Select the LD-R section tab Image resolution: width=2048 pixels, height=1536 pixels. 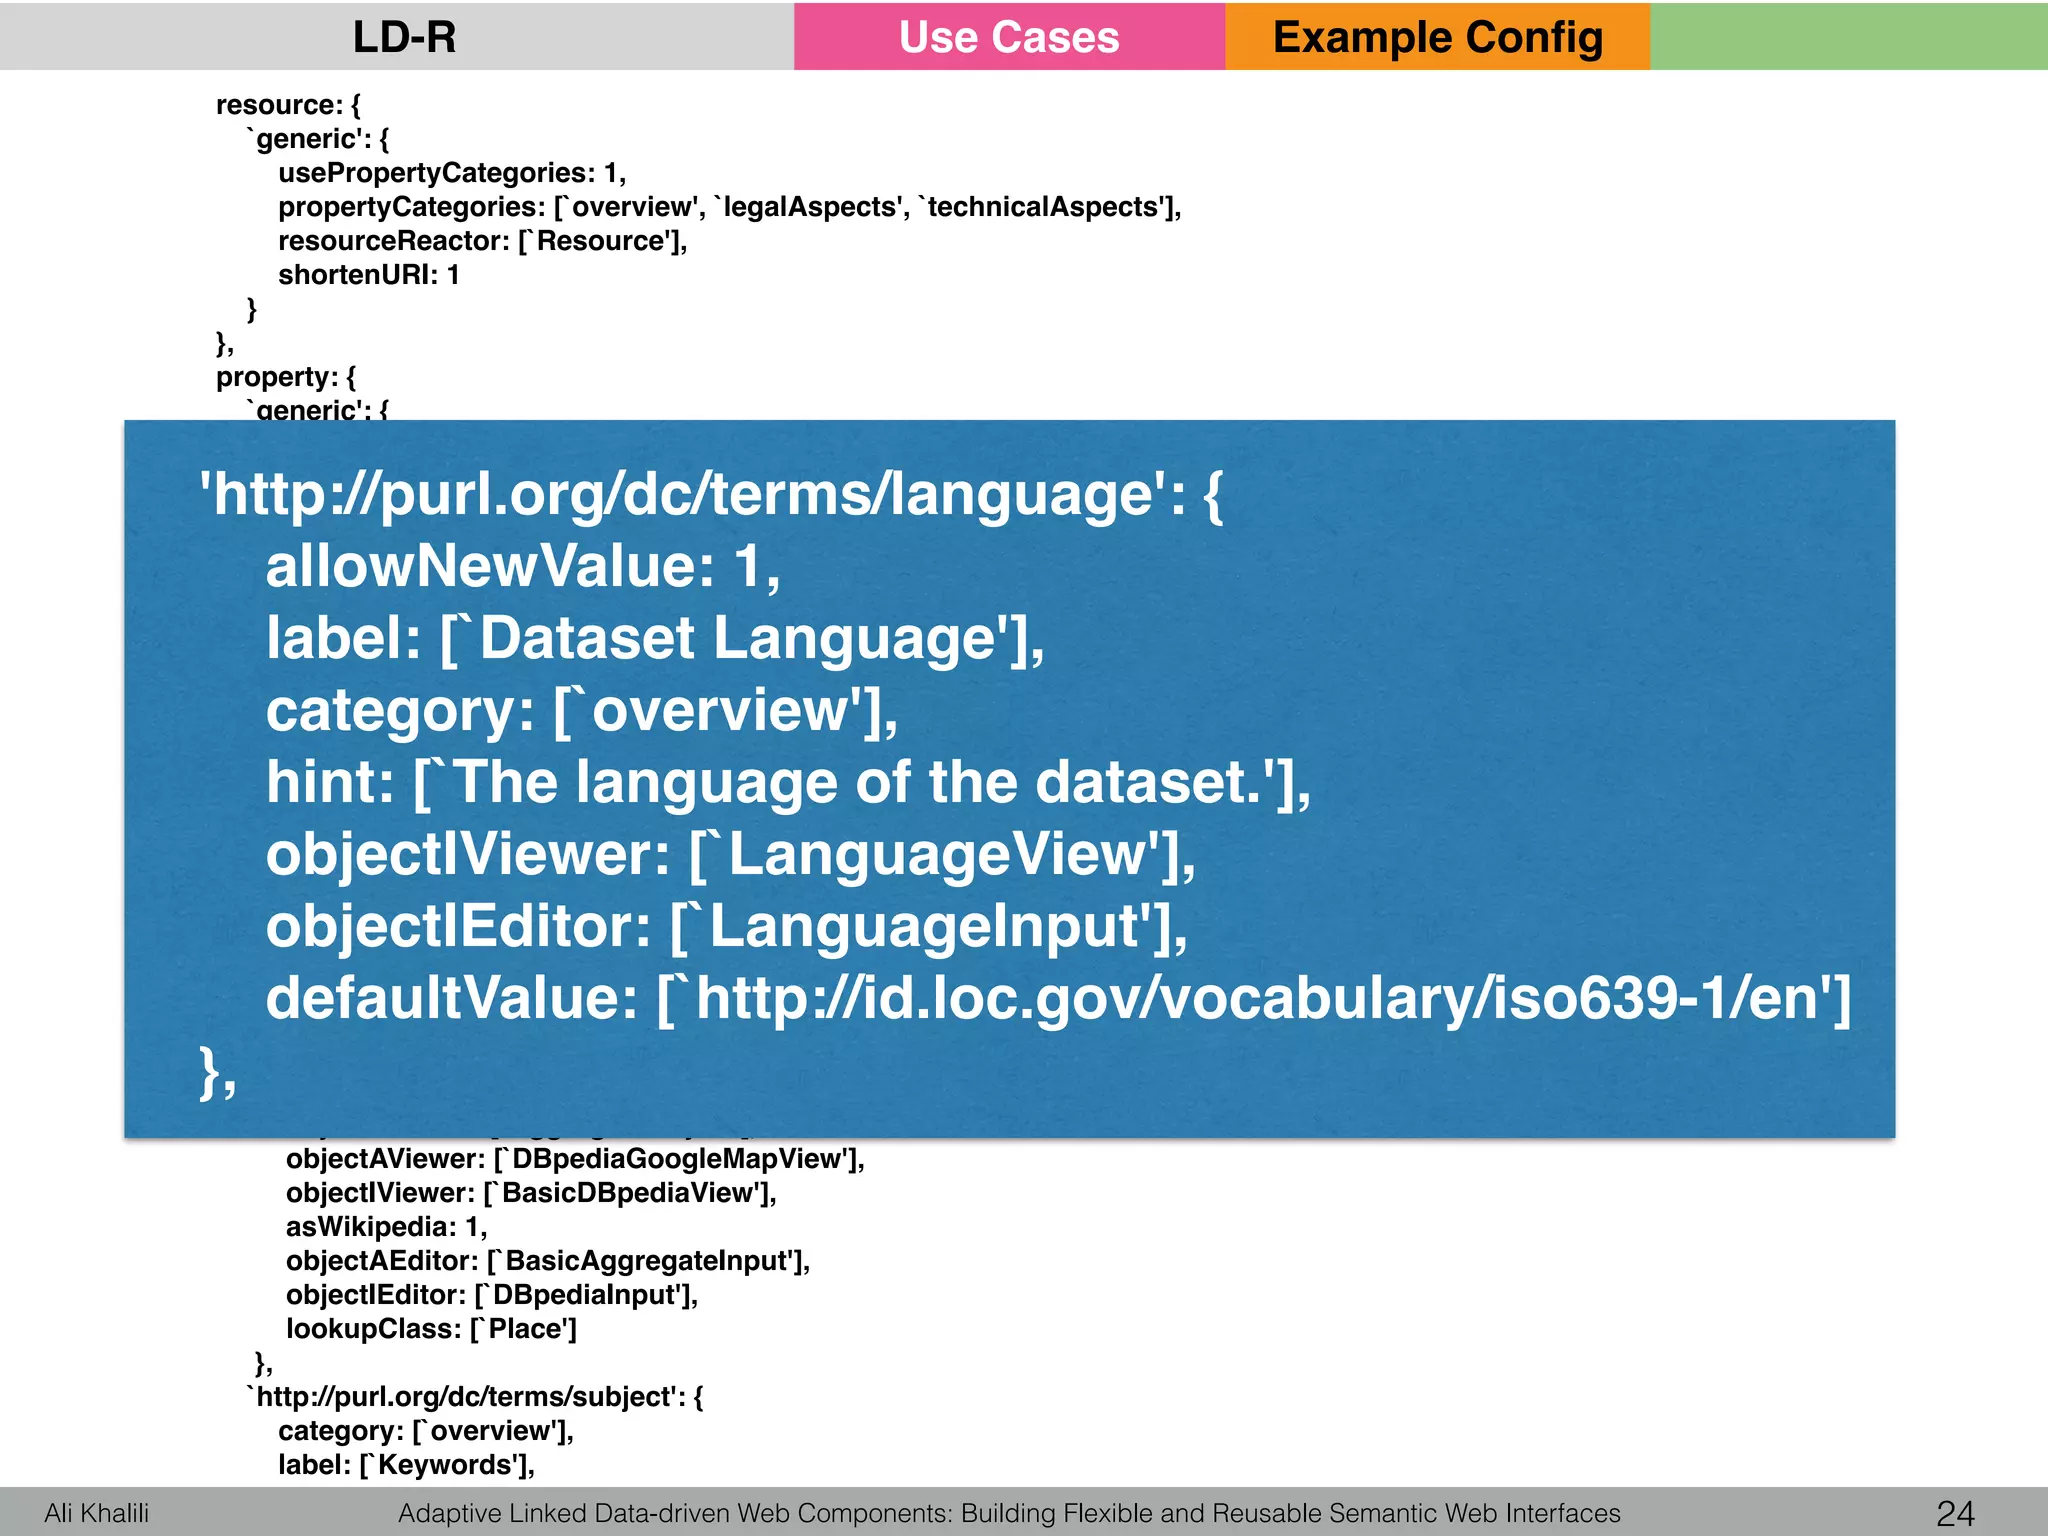pos(397,36)
